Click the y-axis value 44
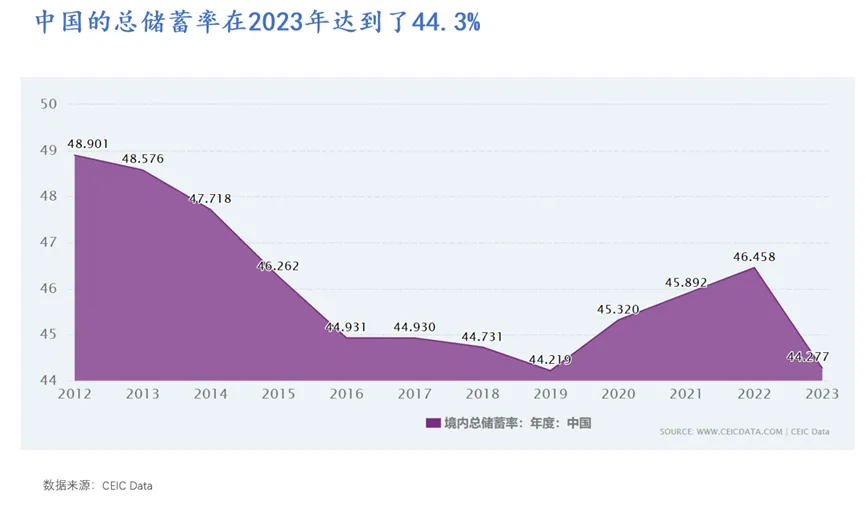The width and height of the screenshot is (865, 508). click(x=49, y=380)
